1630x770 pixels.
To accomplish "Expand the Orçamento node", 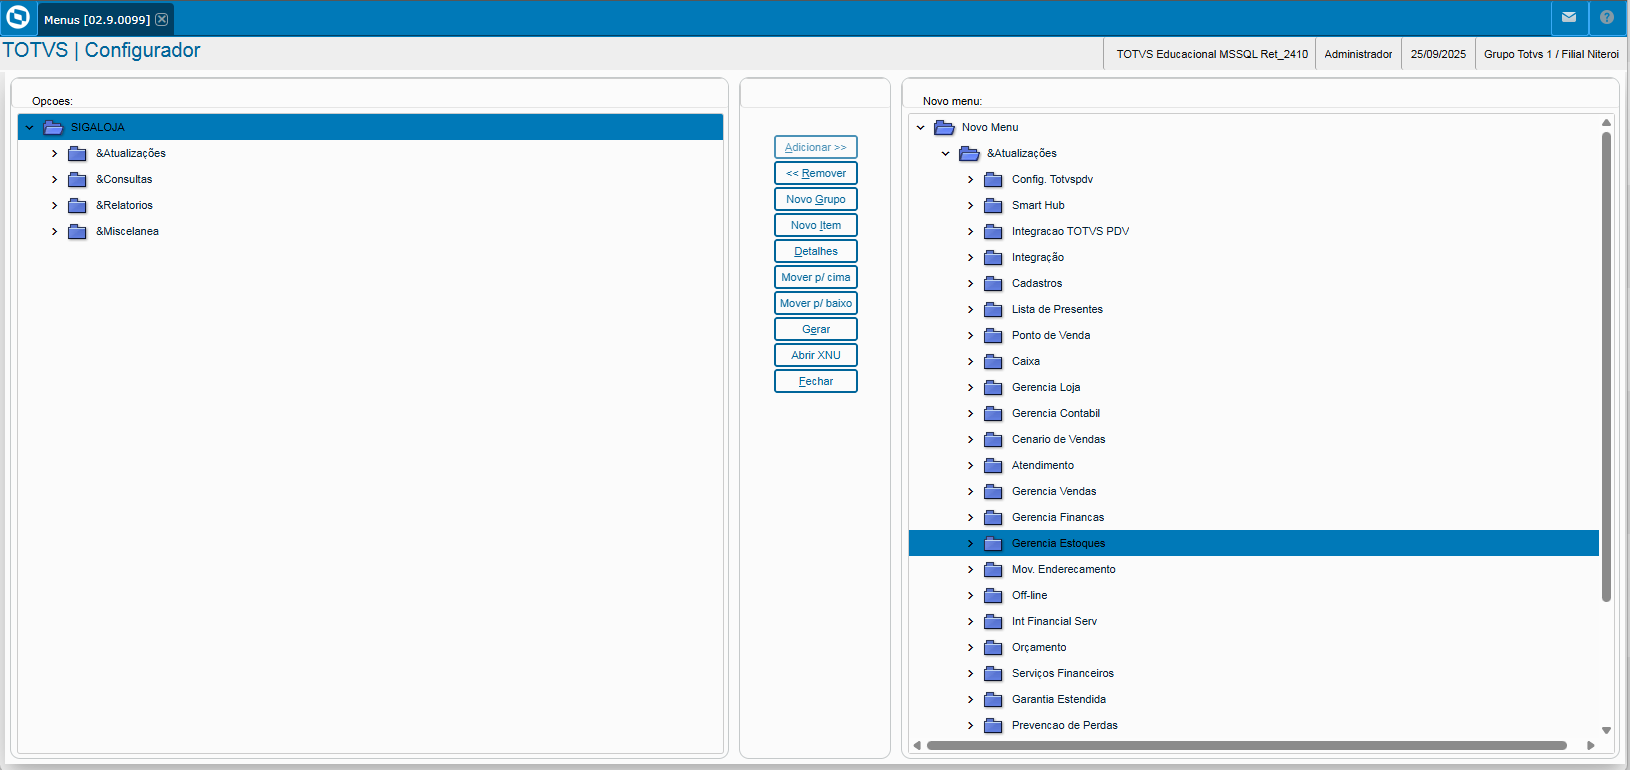I will 970,647.
